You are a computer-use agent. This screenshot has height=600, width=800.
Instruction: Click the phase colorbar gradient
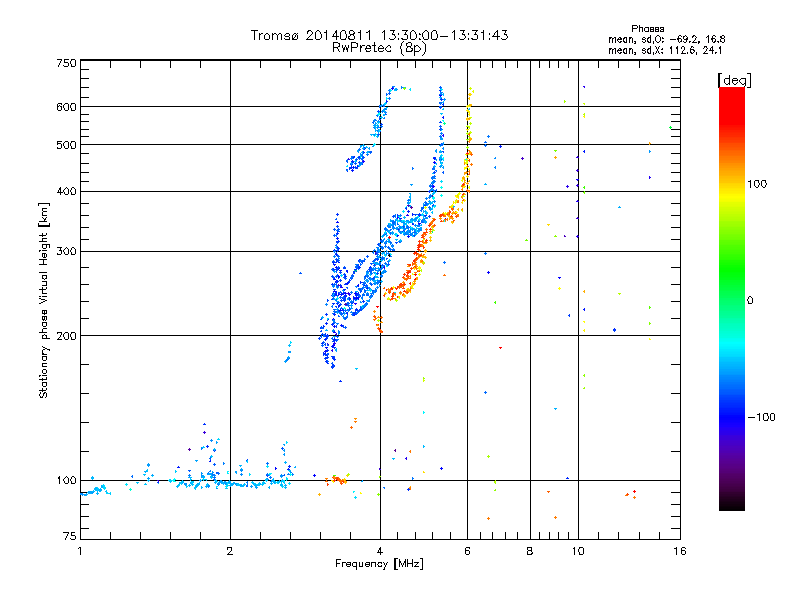coord(732,299)
